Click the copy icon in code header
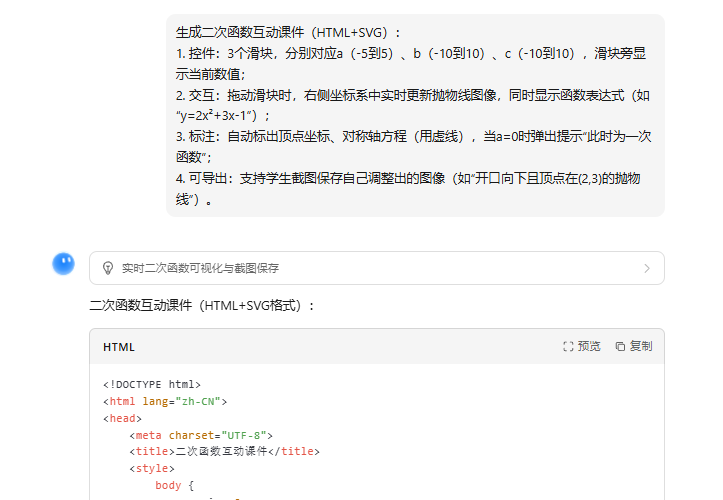The width and height of the screenshot is (723, 500). click(620, 346)
